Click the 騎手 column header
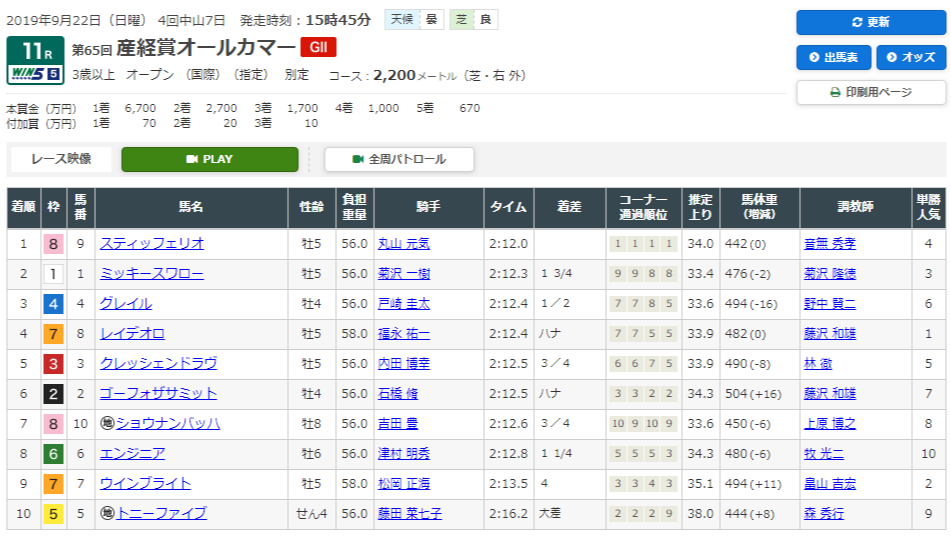Screen dimensions: 951x537 (x=428, y=208)
